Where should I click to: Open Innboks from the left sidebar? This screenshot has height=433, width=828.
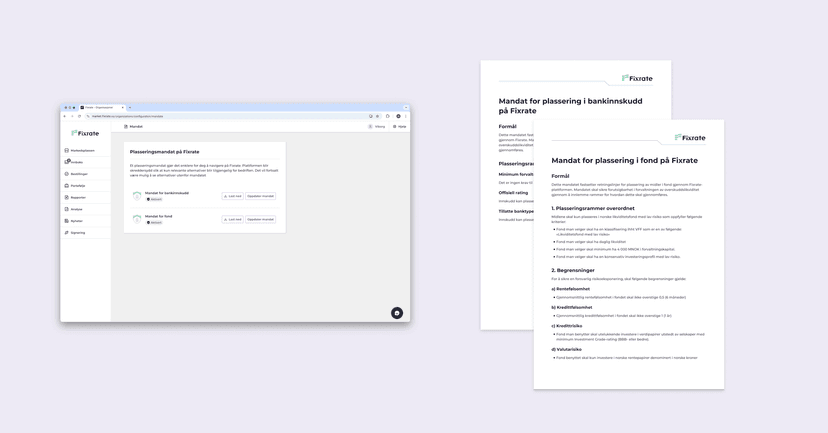[77, 162]
